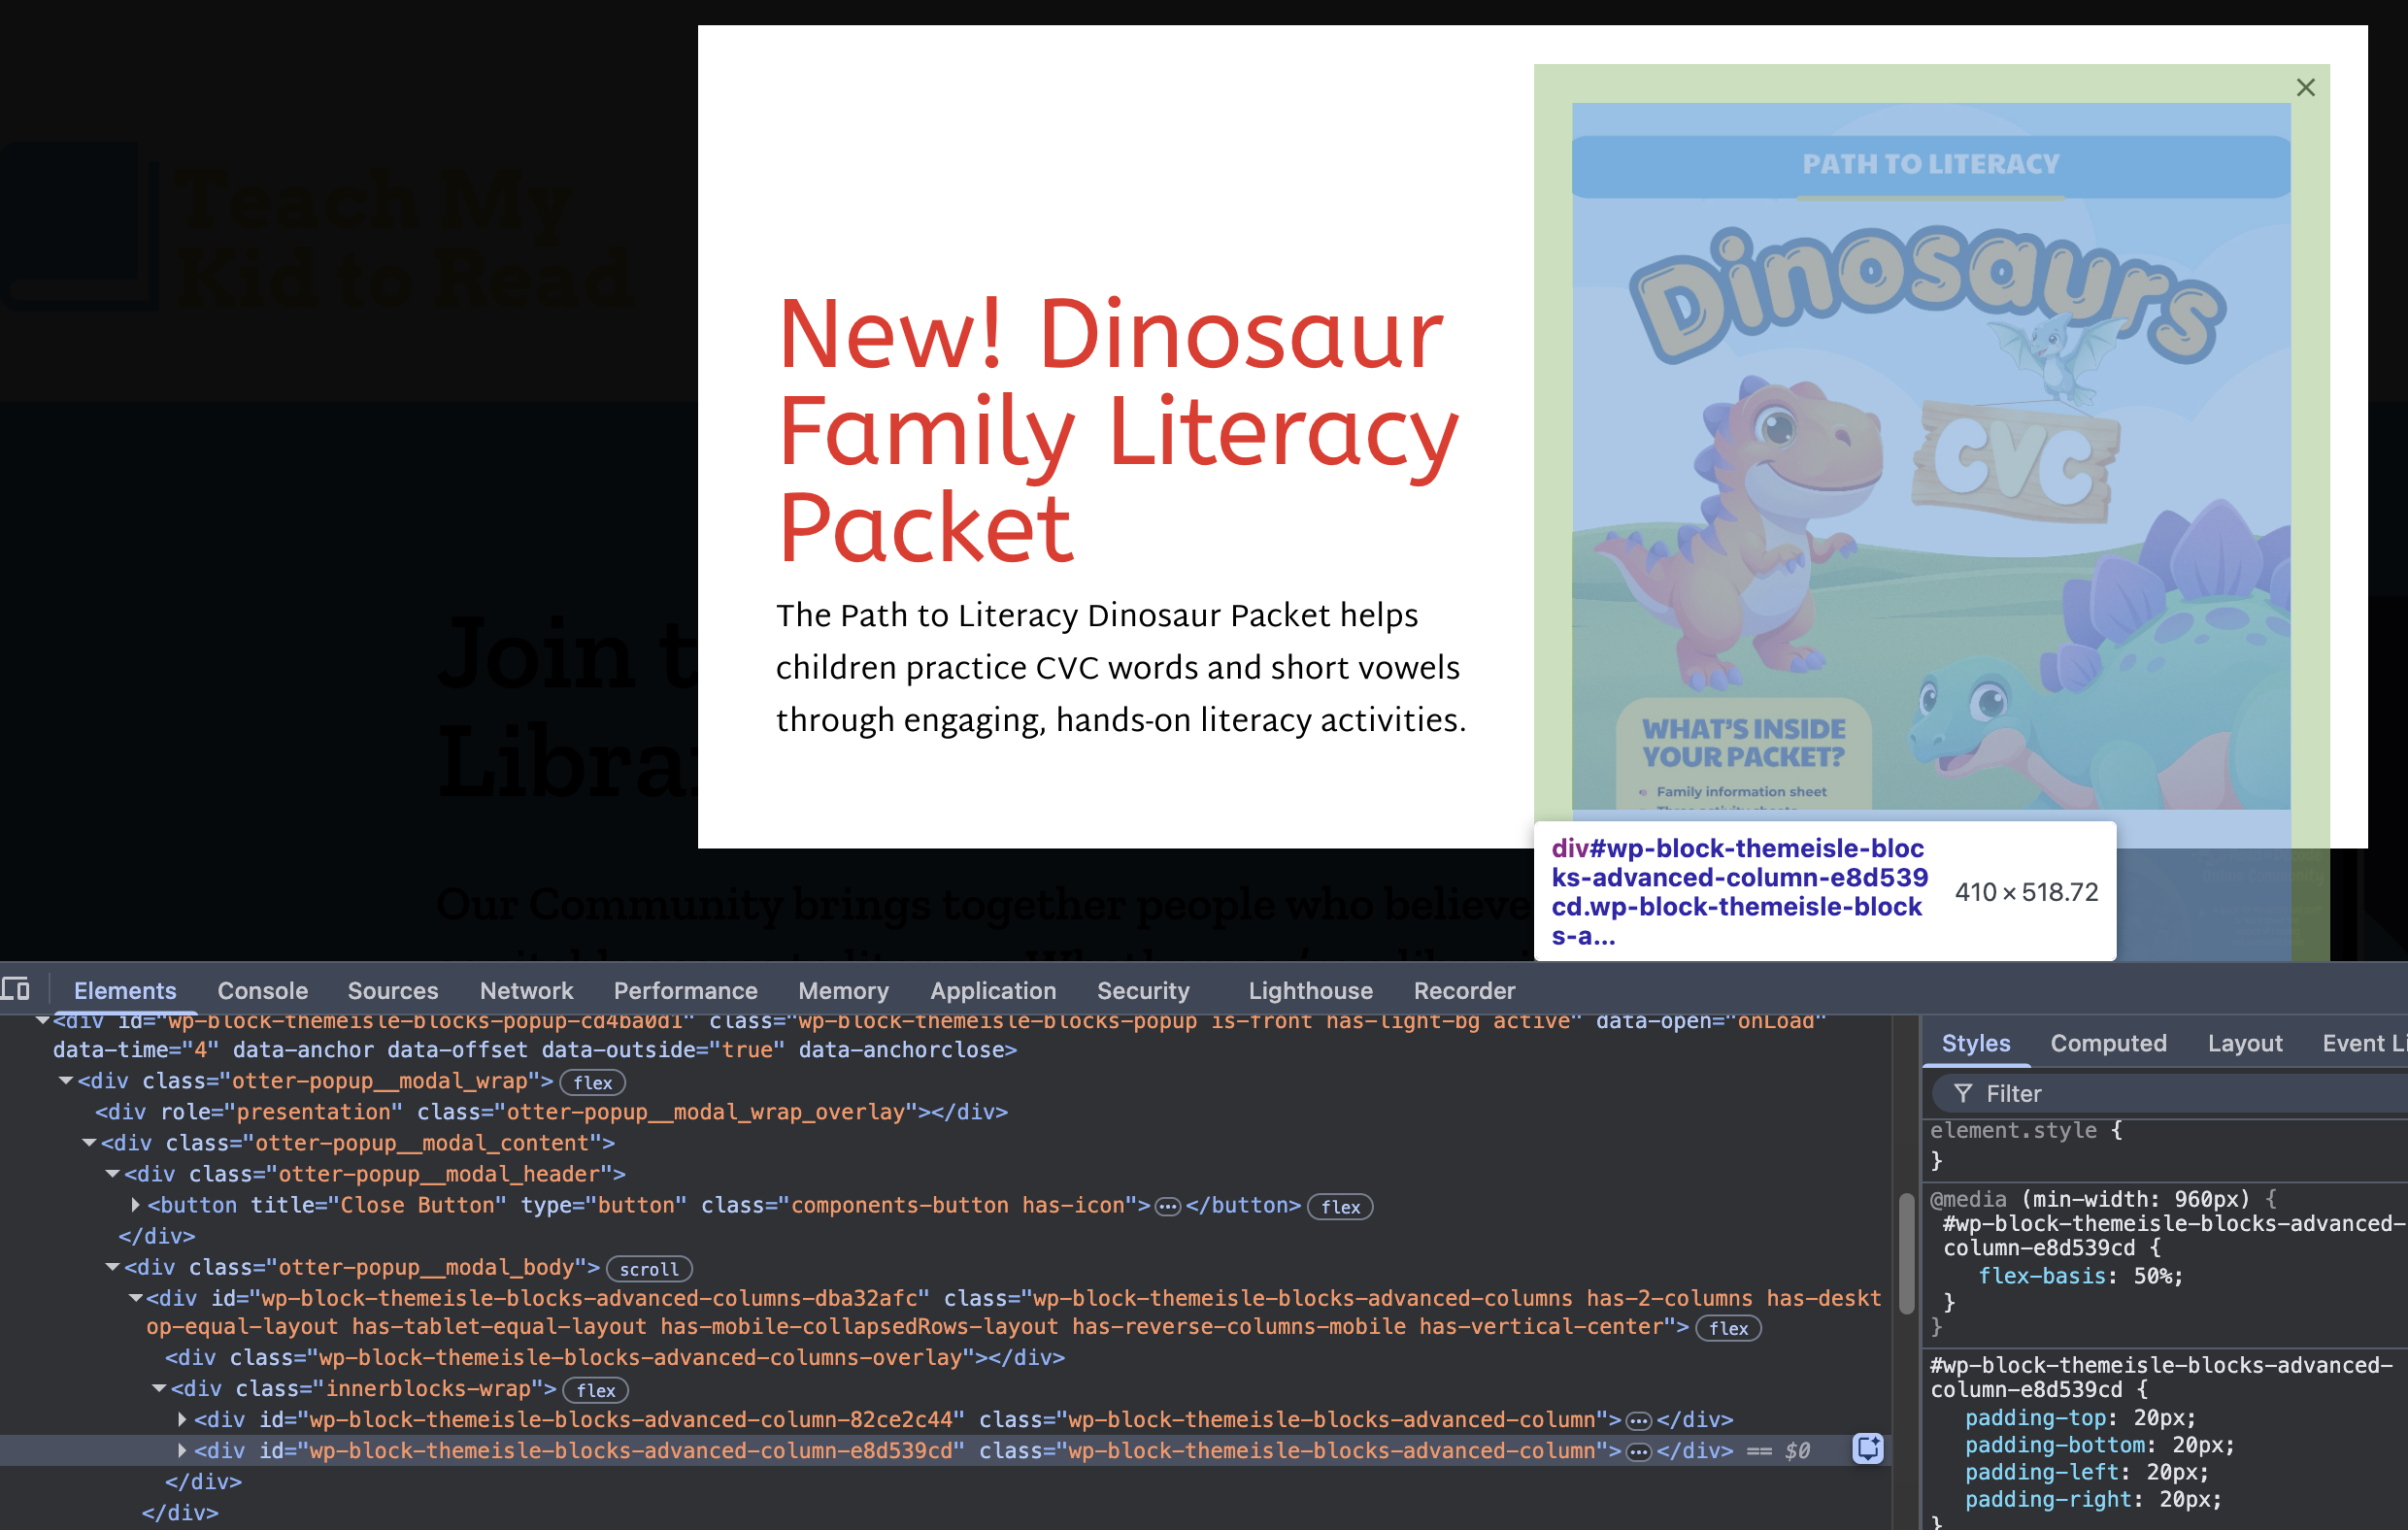This screenshot has width=2408, height=1530.
Task: Expand the Close Button element node
Action: tap(136, 1205)
